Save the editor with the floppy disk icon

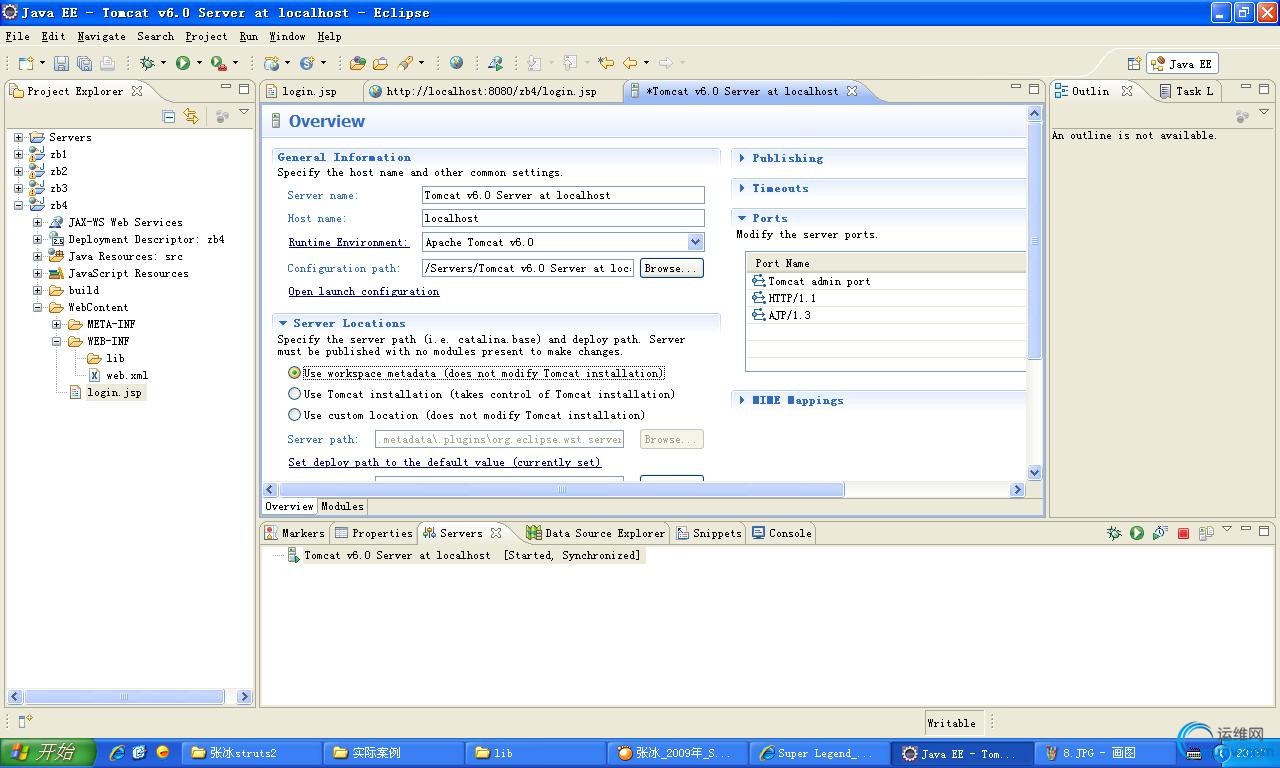coord(61,63)
